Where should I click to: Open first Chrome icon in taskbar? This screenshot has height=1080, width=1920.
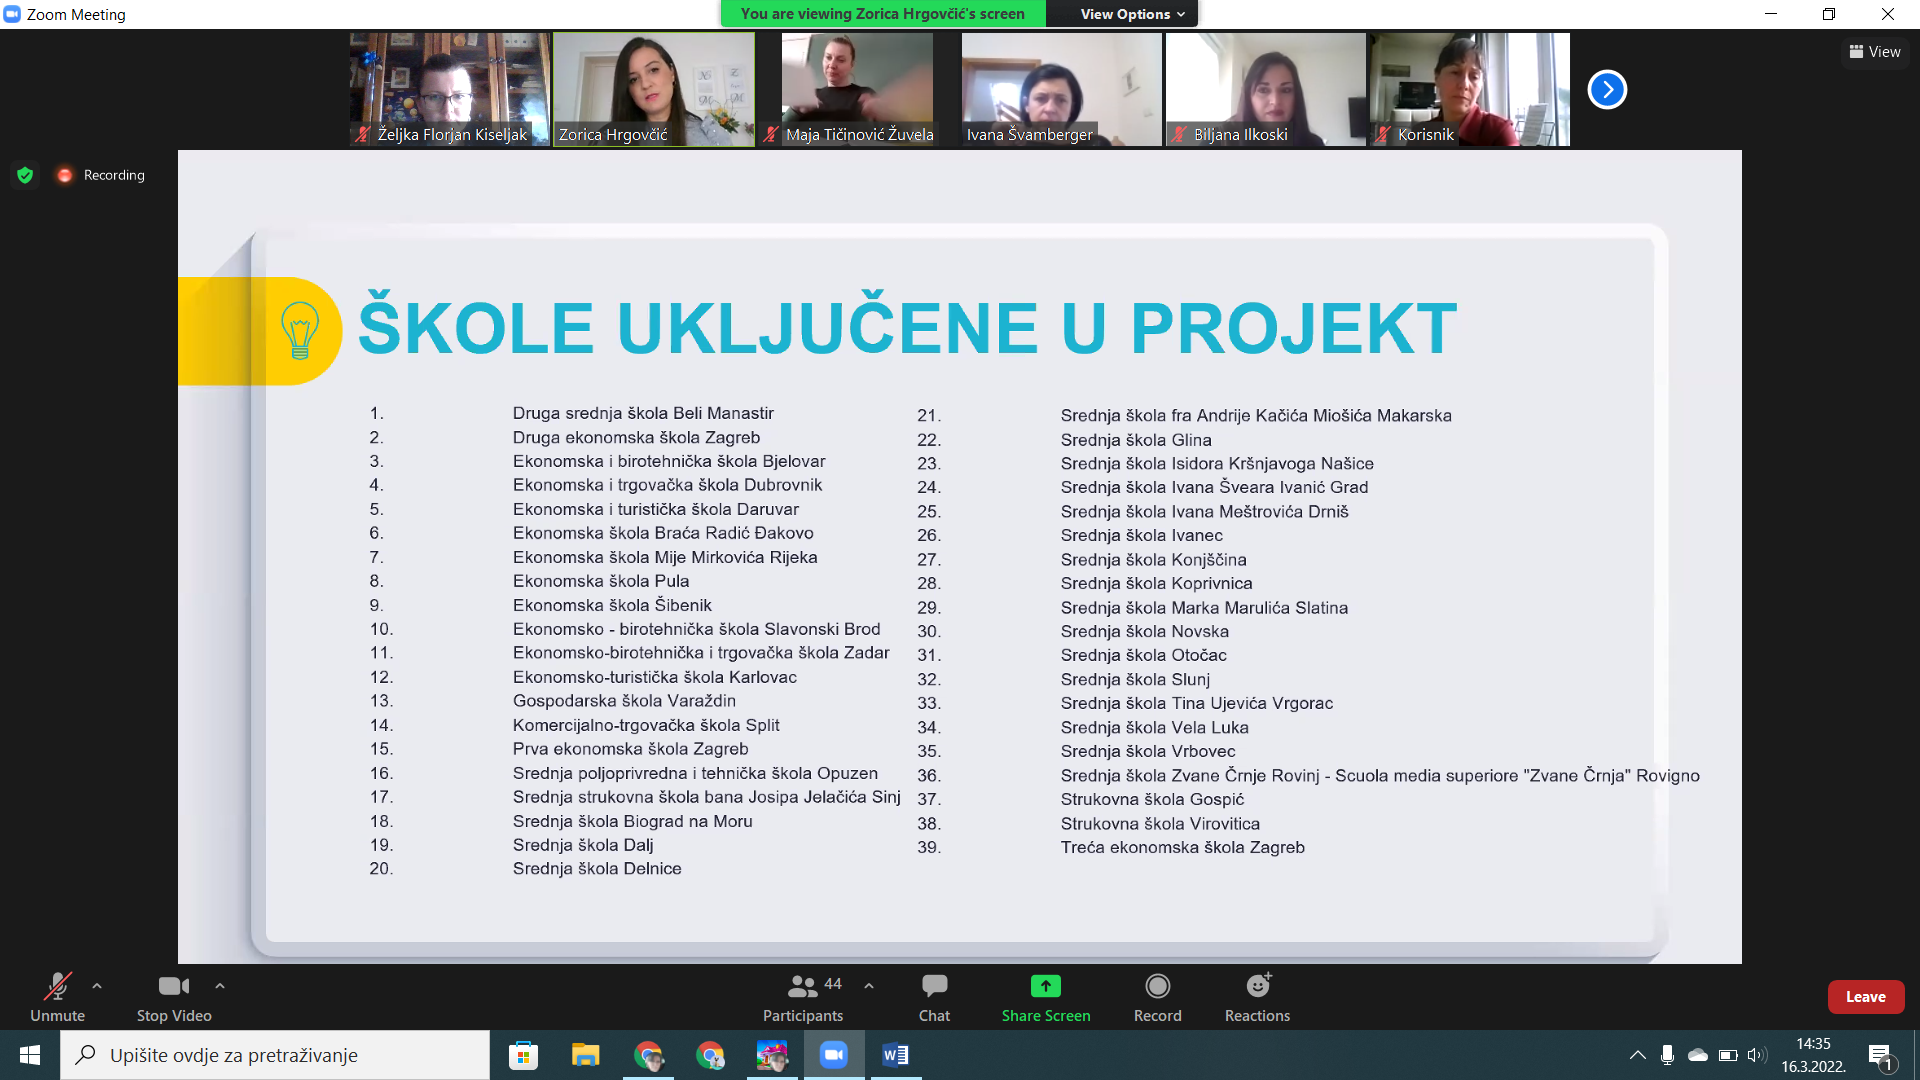click(x=648, y=1055)
